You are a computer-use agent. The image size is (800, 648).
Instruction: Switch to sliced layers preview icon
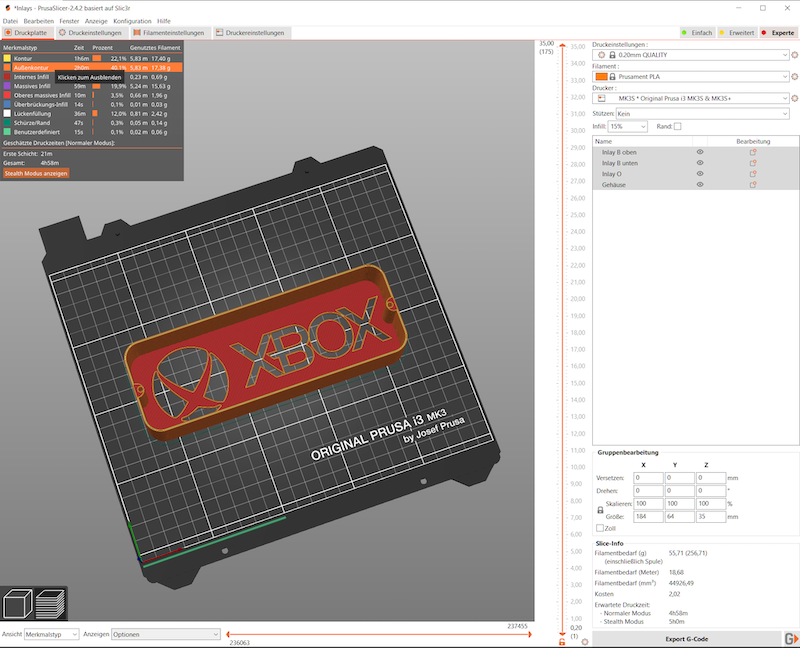click(50, 605)
